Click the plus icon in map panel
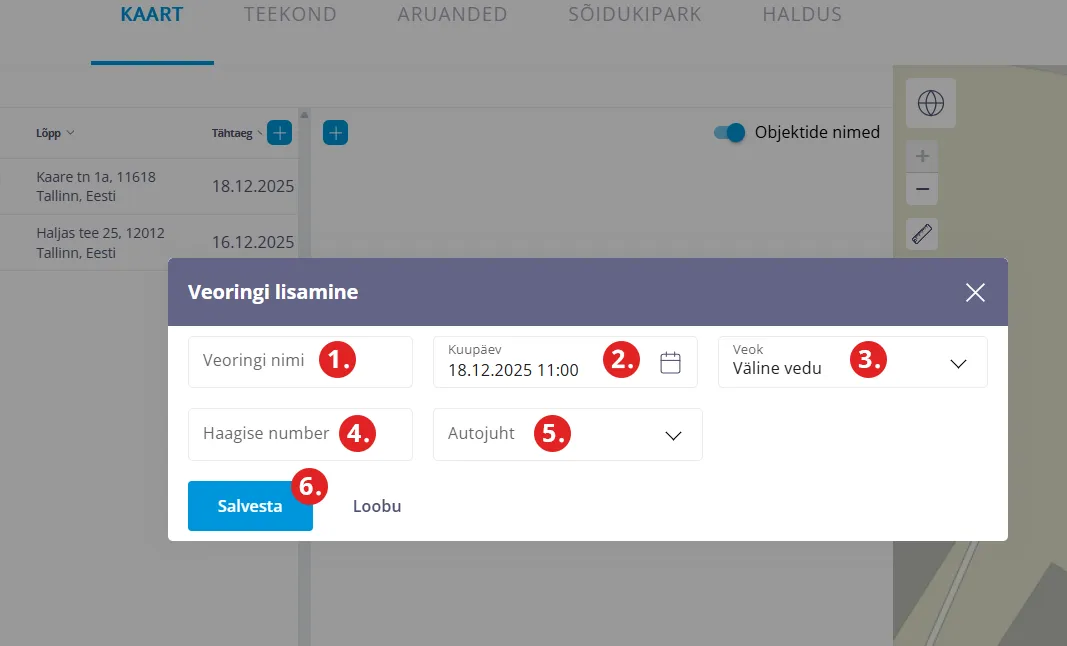This screenshot has width=1067, height=646. point(335,132)
